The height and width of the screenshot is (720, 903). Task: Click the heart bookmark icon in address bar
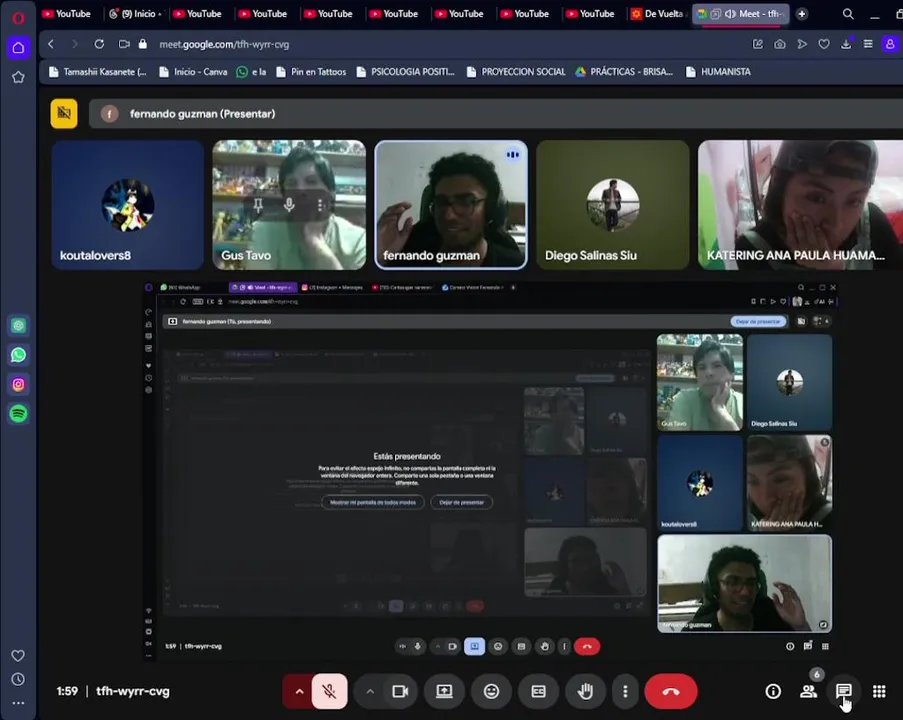824,44
